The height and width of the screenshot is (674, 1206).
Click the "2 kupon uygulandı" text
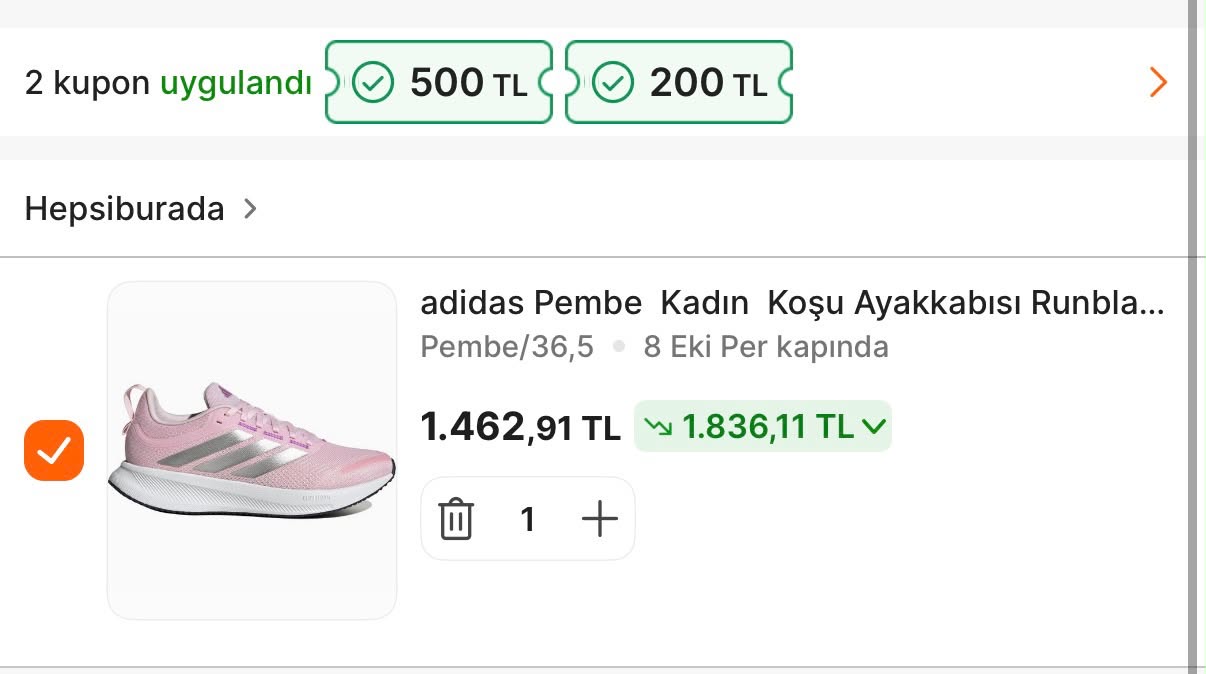(168, 84)
